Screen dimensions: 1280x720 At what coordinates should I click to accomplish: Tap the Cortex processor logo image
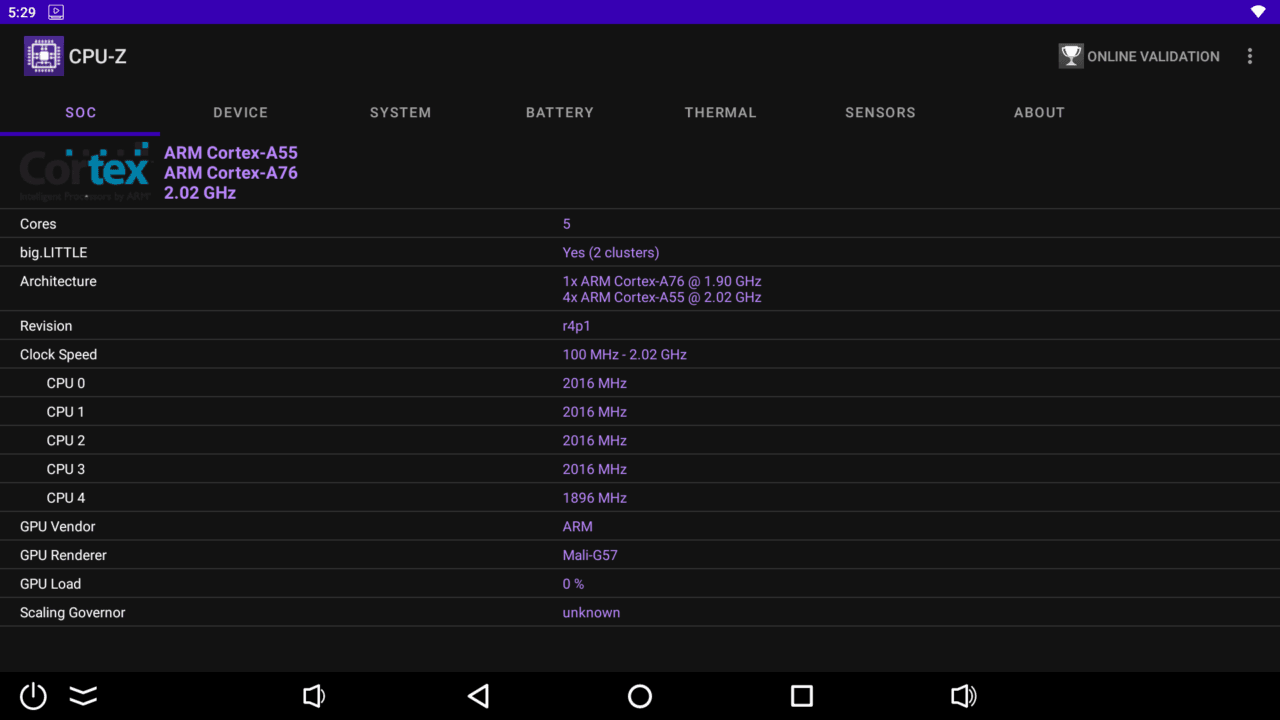tap(85, 172)
